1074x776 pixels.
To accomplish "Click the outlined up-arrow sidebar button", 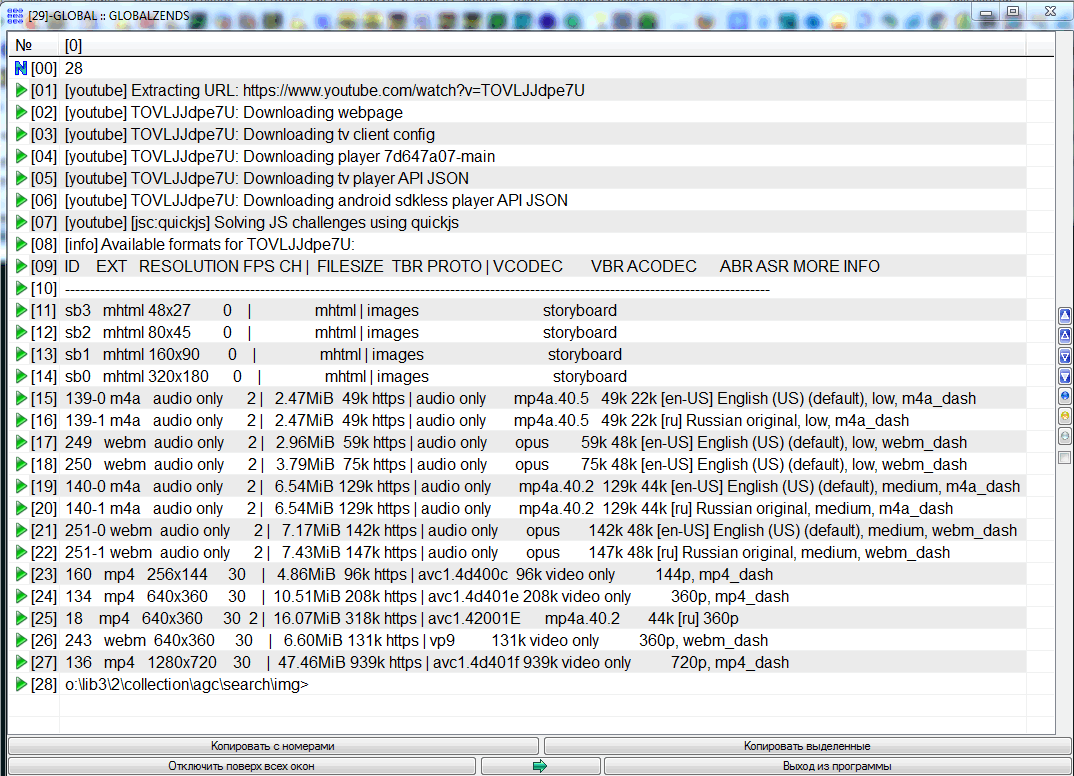I will 1065,336.
